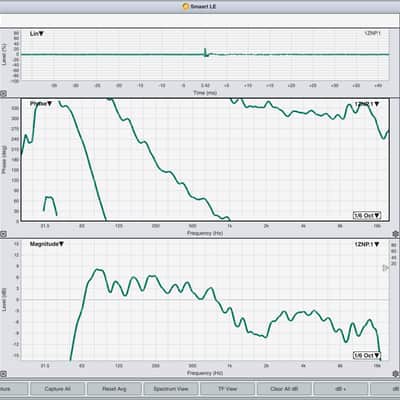400x400 pixels.
Task: Collapse the magnitude pane using its corner icon
Action: point(3,374)
